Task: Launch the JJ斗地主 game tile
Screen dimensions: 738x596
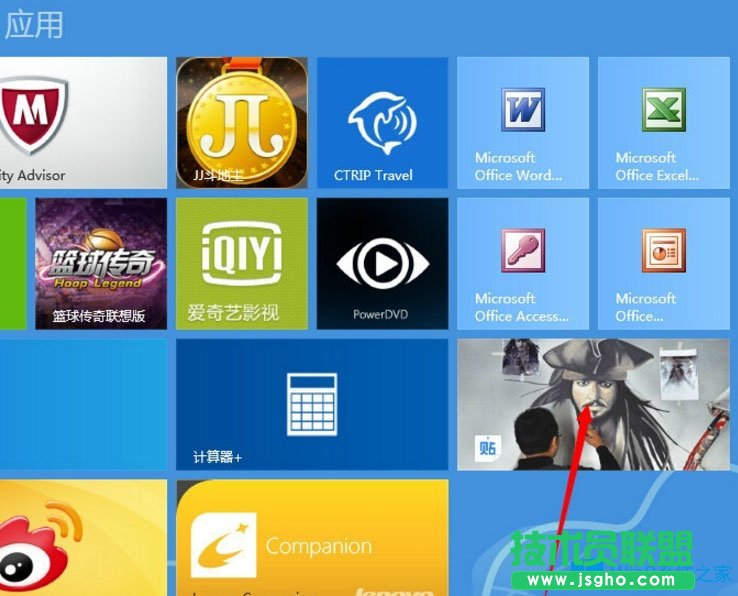Action: (x=242, y=123)
